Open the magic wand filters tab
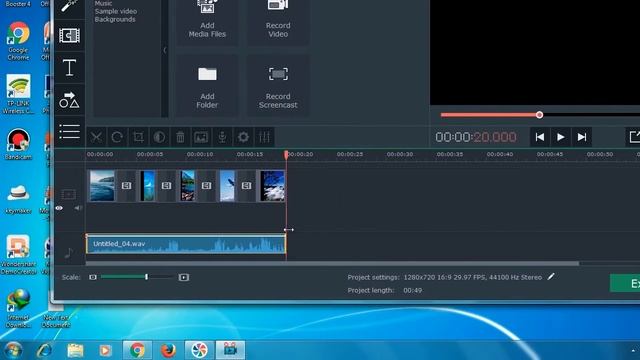Image resolution: width=640 pixels, height=360 pixels. [x=69, y=6]
